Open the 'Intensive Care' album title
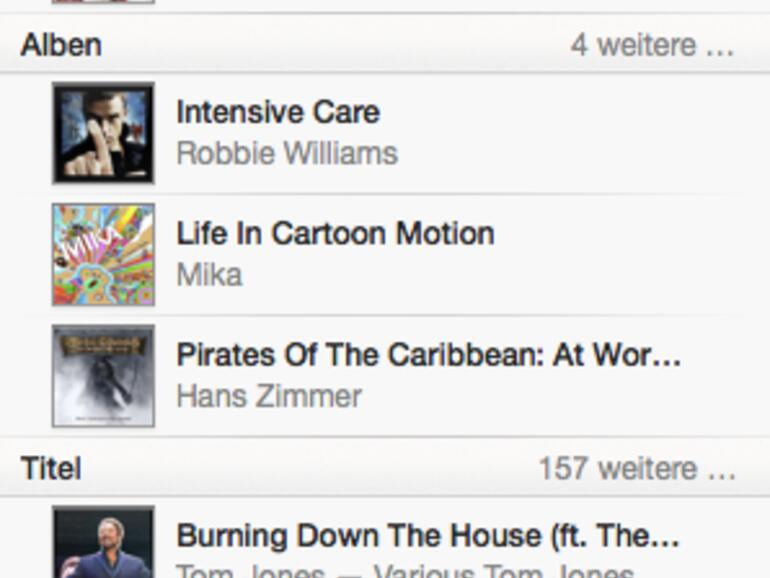This screenshot has height=578, width=770. click(278, 112)
